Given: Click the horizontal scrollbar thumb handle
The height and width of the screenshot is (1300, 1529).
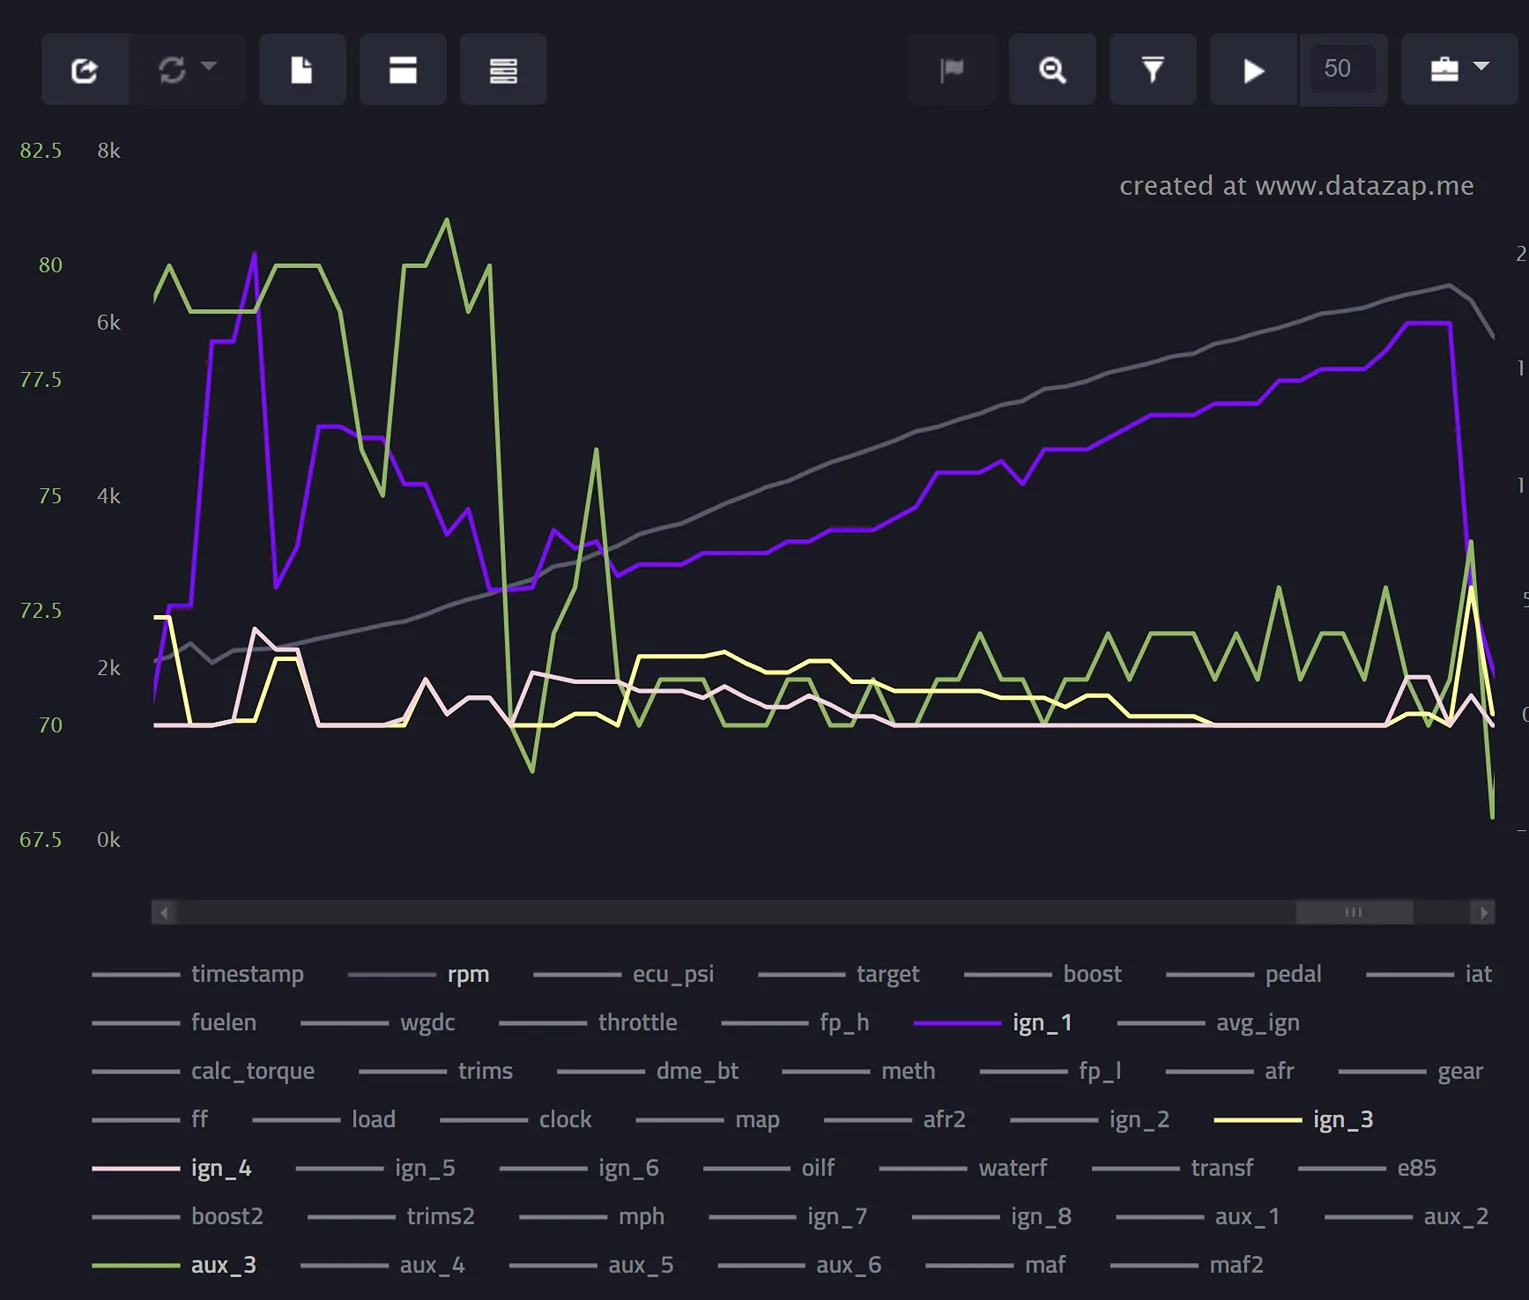Looking at the screenshot, I should coord(1354,912).
